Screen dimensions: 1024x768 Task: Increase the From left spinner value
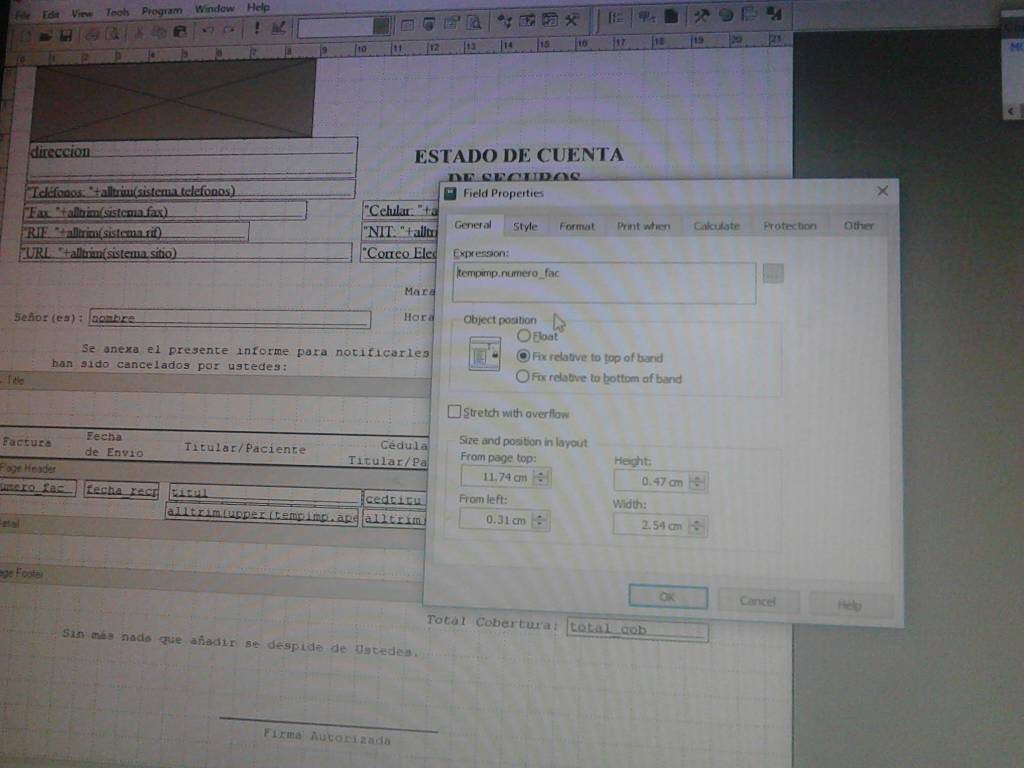(539, 516)
